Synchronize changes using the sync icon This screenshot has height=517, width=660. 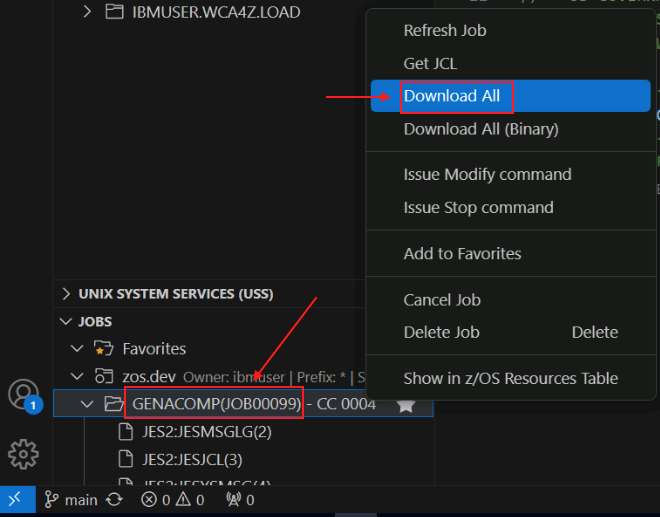pyautogui.click(x=114, y=500)
